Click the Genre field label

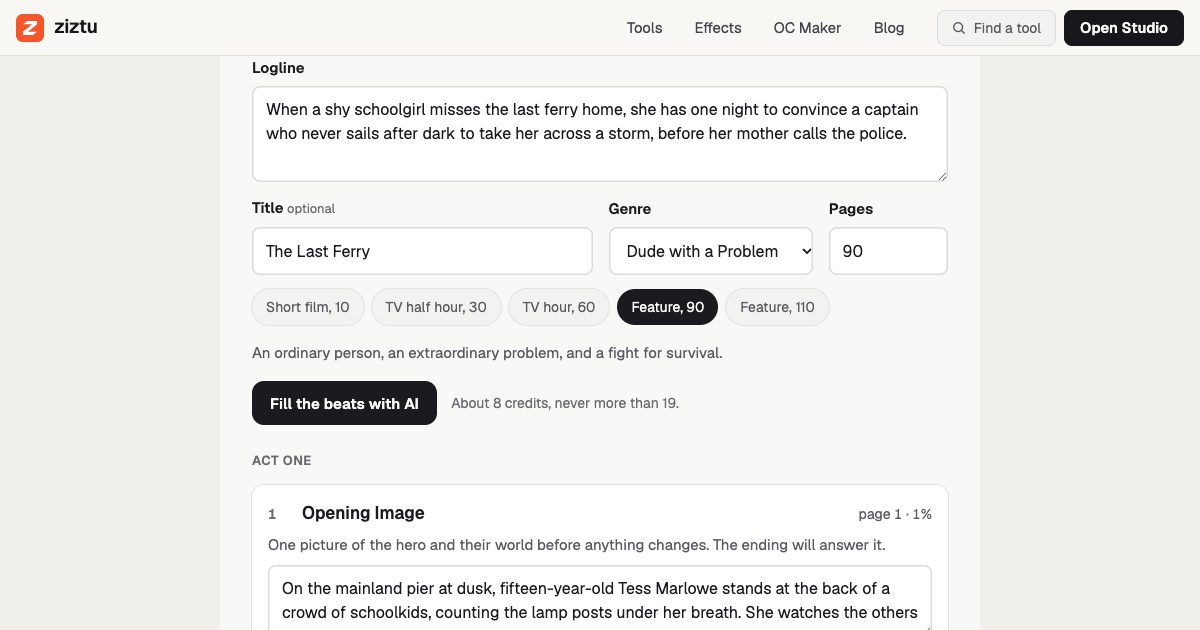pyautogui.click(x=630, y=209)
